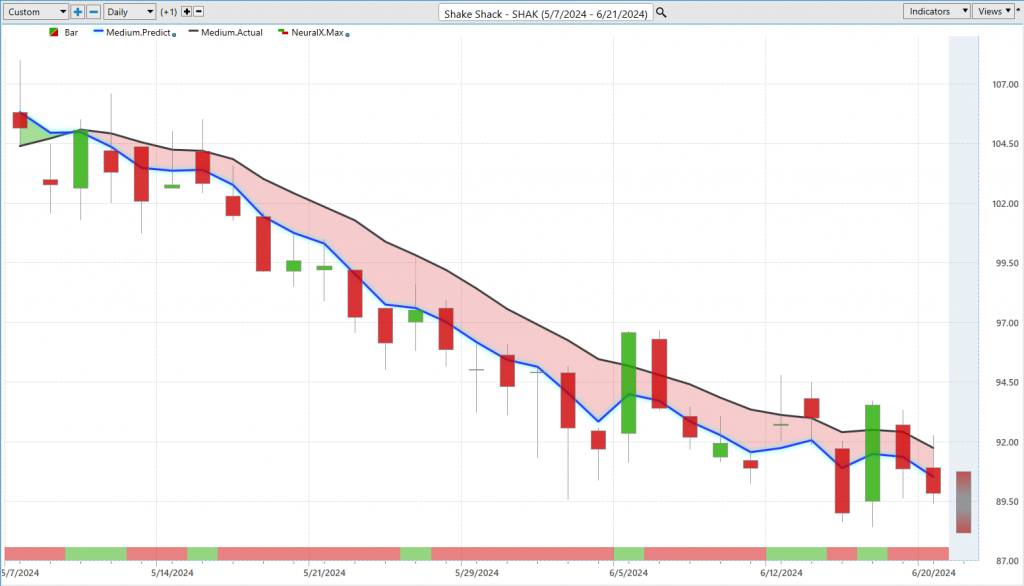Click the forecast candle in the shaded area
Screen dimensions: 1024x586
point(963,502)
